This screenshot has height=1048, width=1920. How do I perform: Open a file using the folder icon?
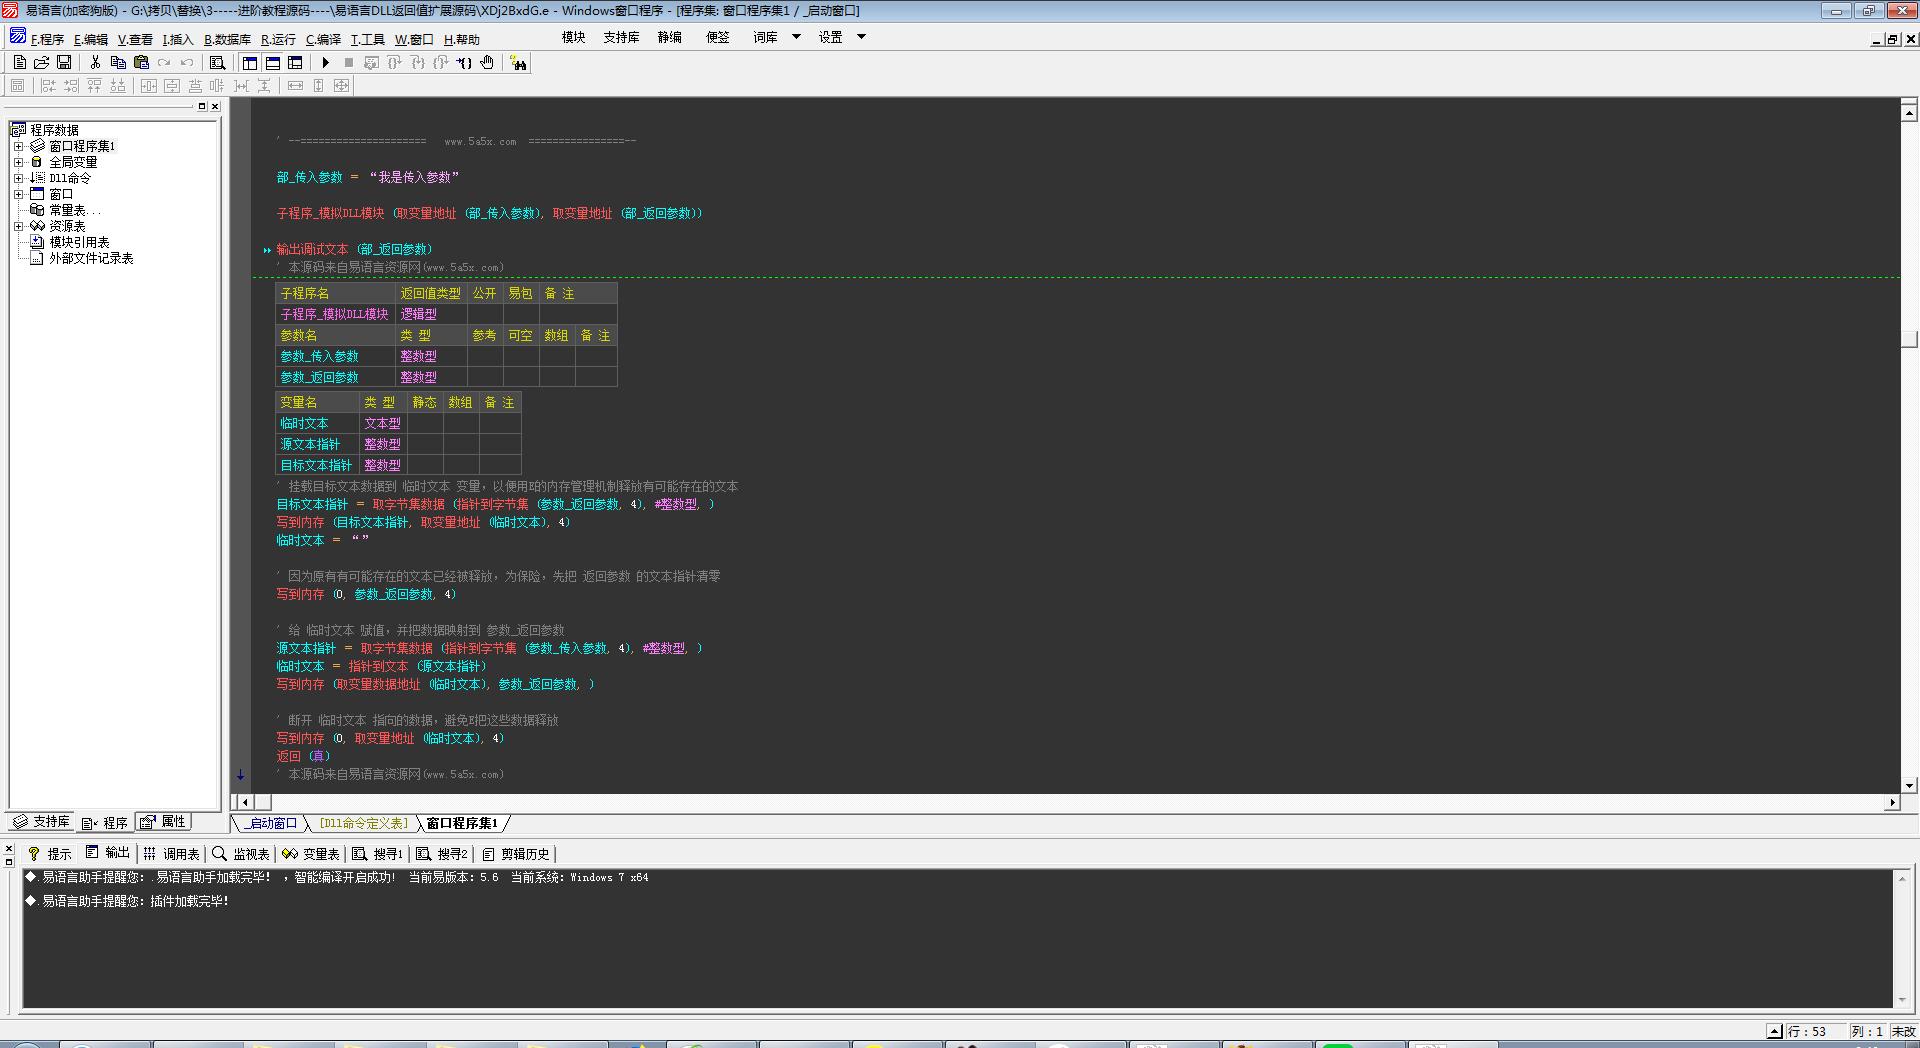(x=42, y=62)
